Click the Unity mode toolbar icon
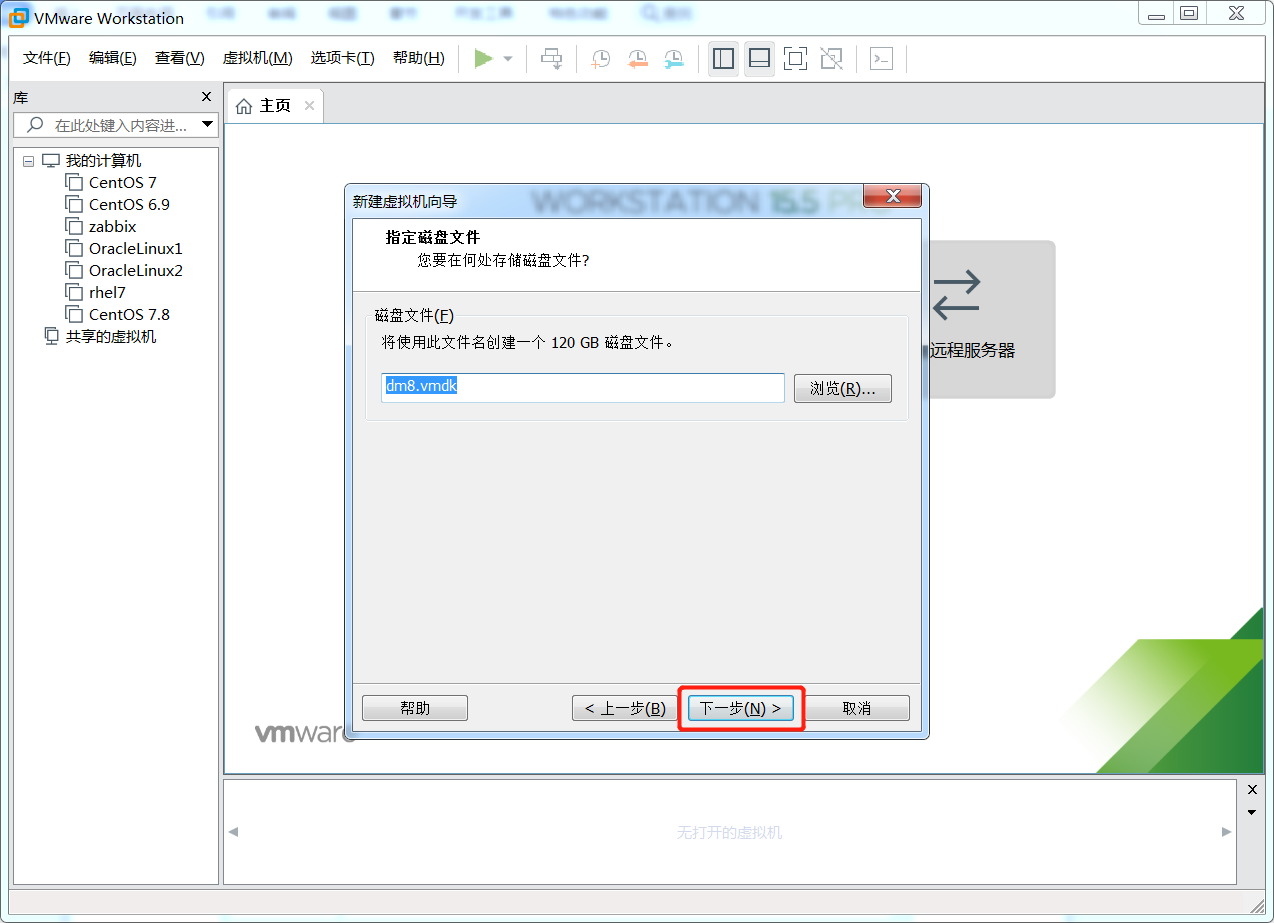 pyautogui.click(x=831, y=59)
